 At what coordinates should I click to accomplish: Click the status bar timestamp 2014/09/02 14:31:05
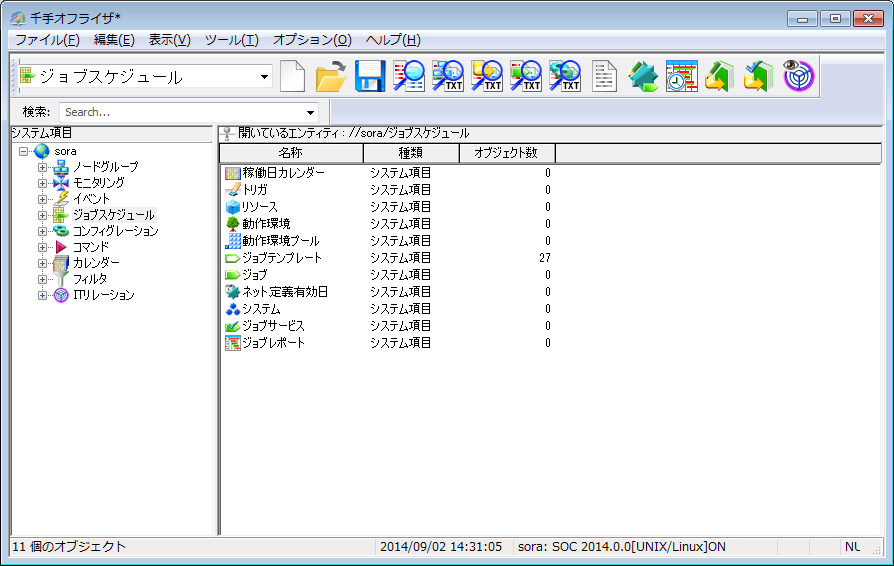pos(441,547)
